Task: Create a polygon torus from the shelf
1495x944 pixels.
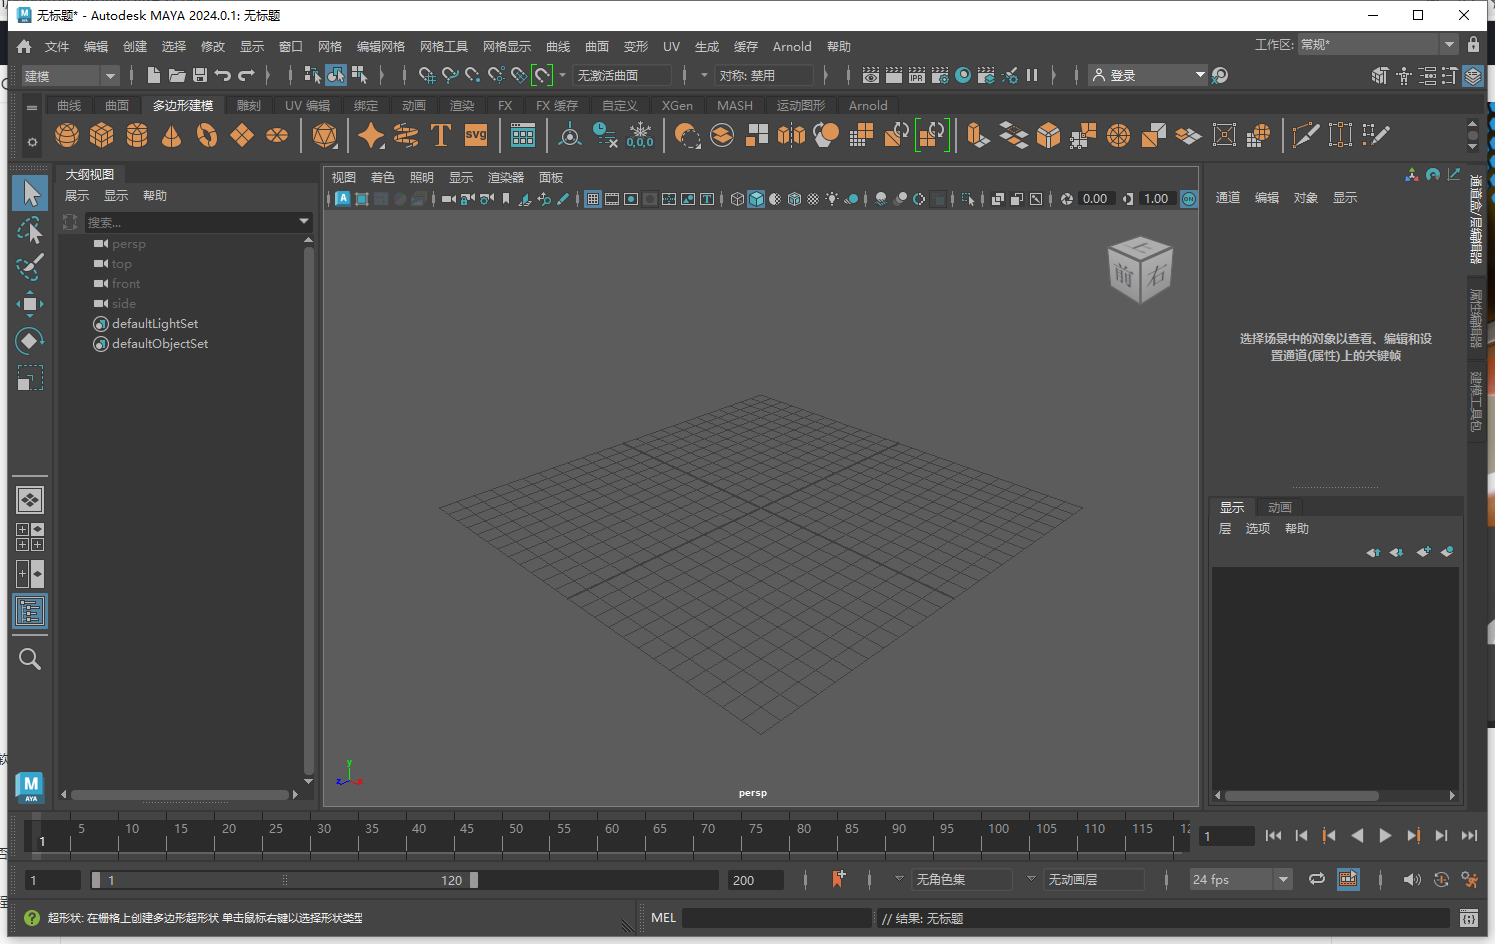Action: [206, 135]
